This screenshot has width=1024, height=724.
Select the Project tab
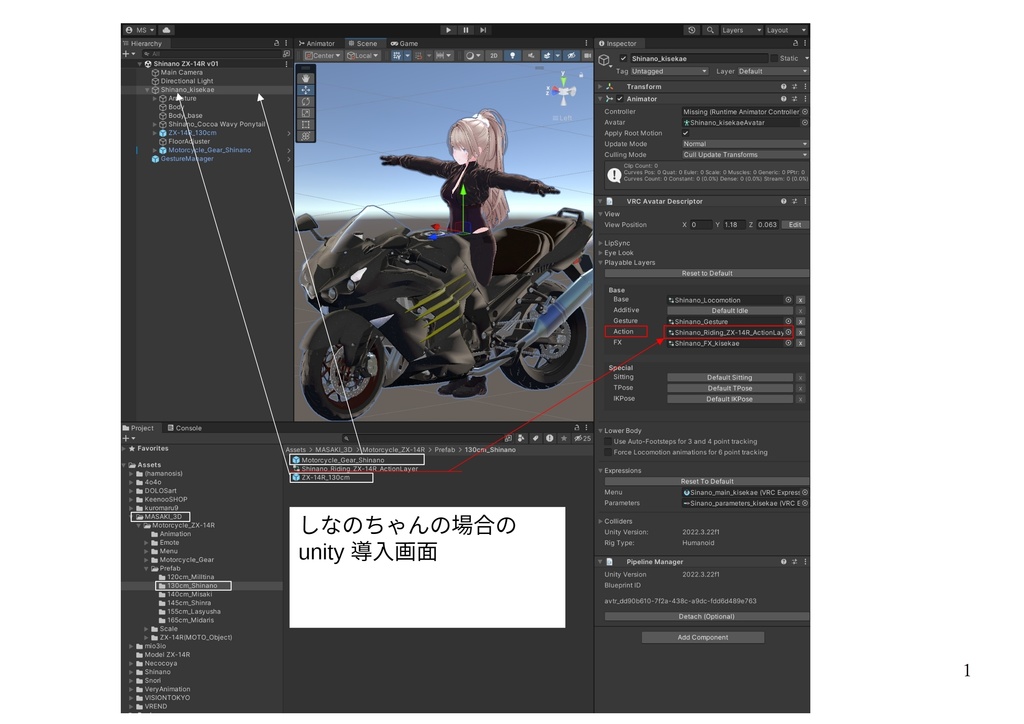(x=138, y=428)
